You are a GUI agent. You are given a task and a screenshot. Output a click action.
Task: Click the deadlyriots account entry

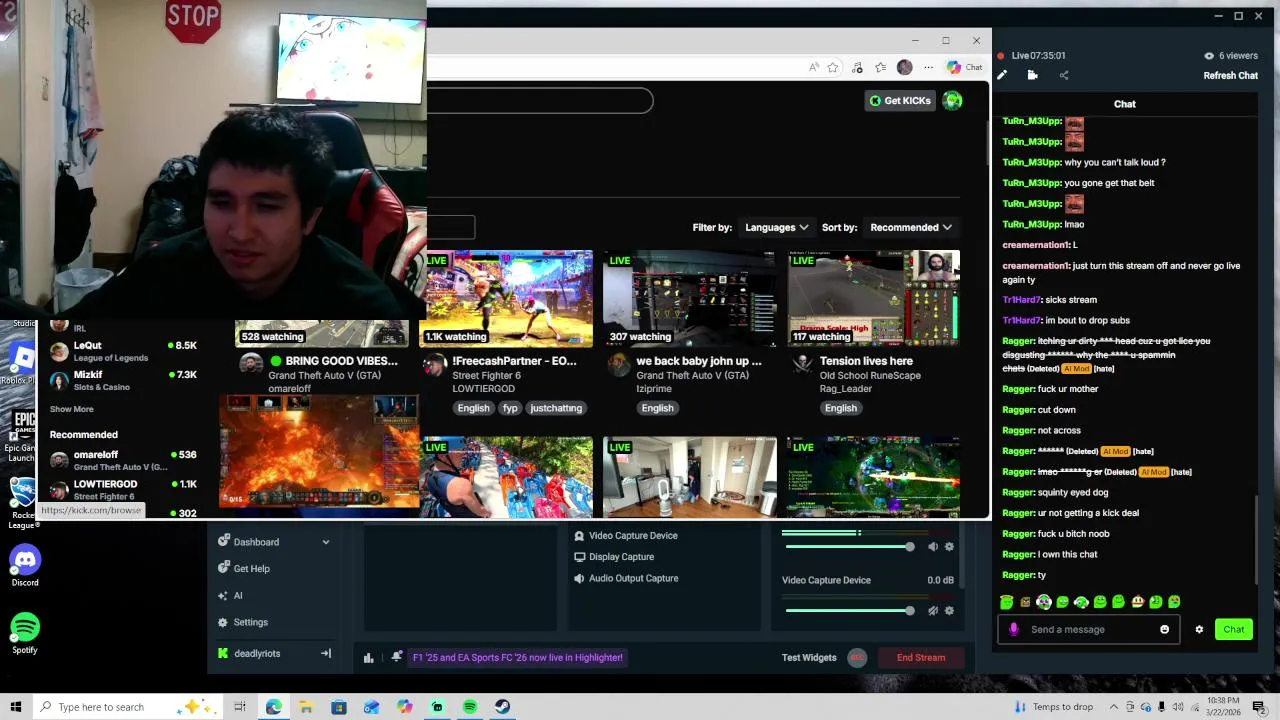point(249,653)
